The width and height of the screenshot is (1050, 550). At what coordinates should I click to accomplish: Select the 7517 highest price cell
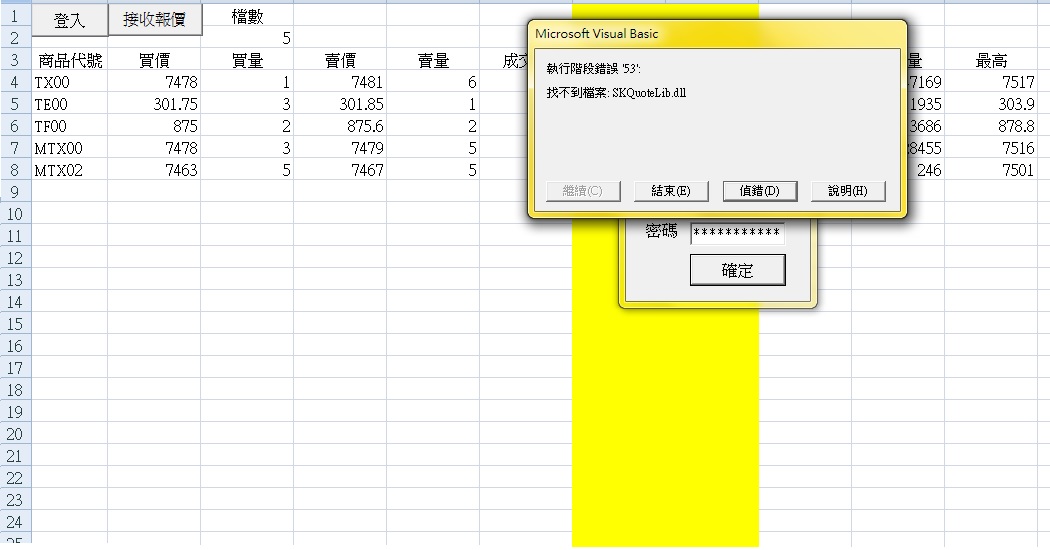coord(991,82)
